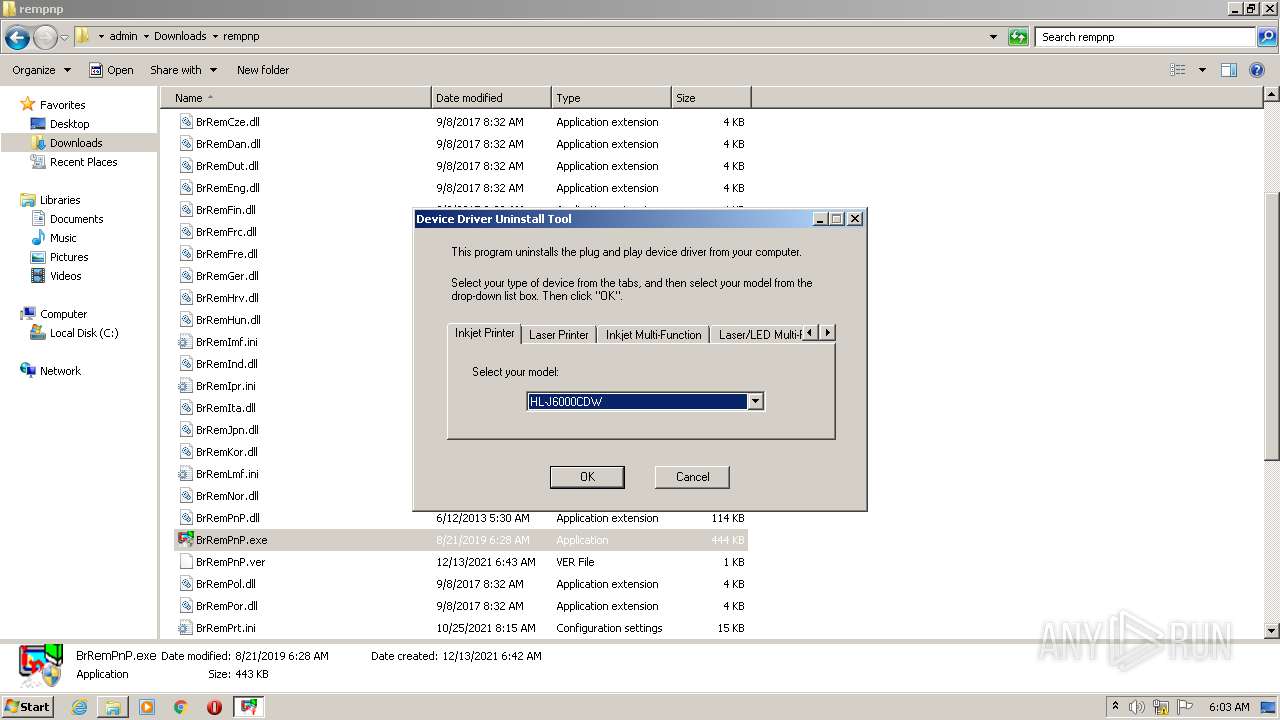Toggle the preview pane icon

(1229, 70)
